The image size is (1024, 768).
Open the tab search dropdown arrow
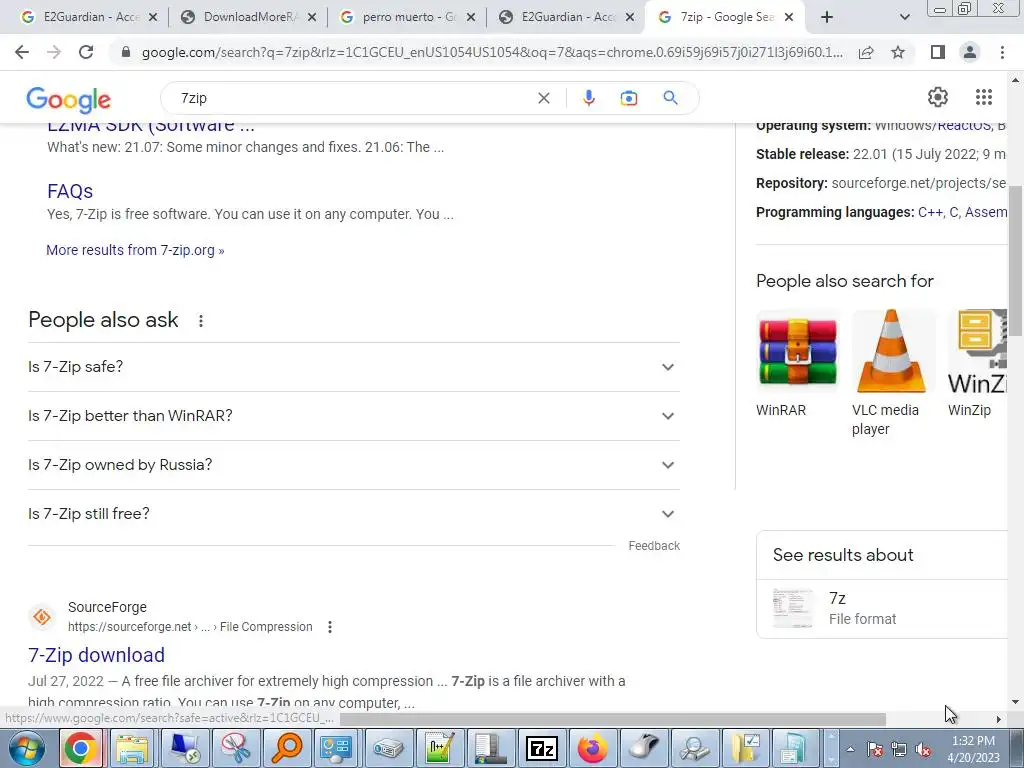coord(904,17)
